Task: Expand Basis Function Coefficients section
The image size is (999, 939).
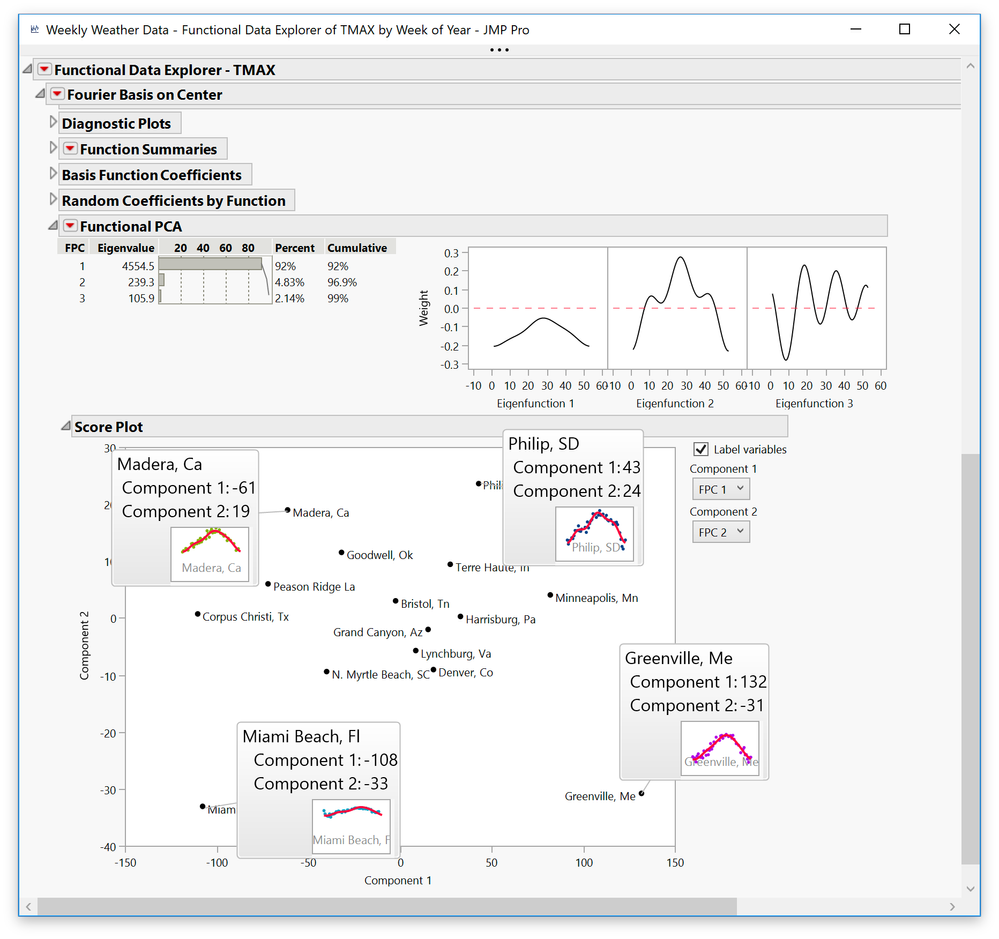Action: 53,173
